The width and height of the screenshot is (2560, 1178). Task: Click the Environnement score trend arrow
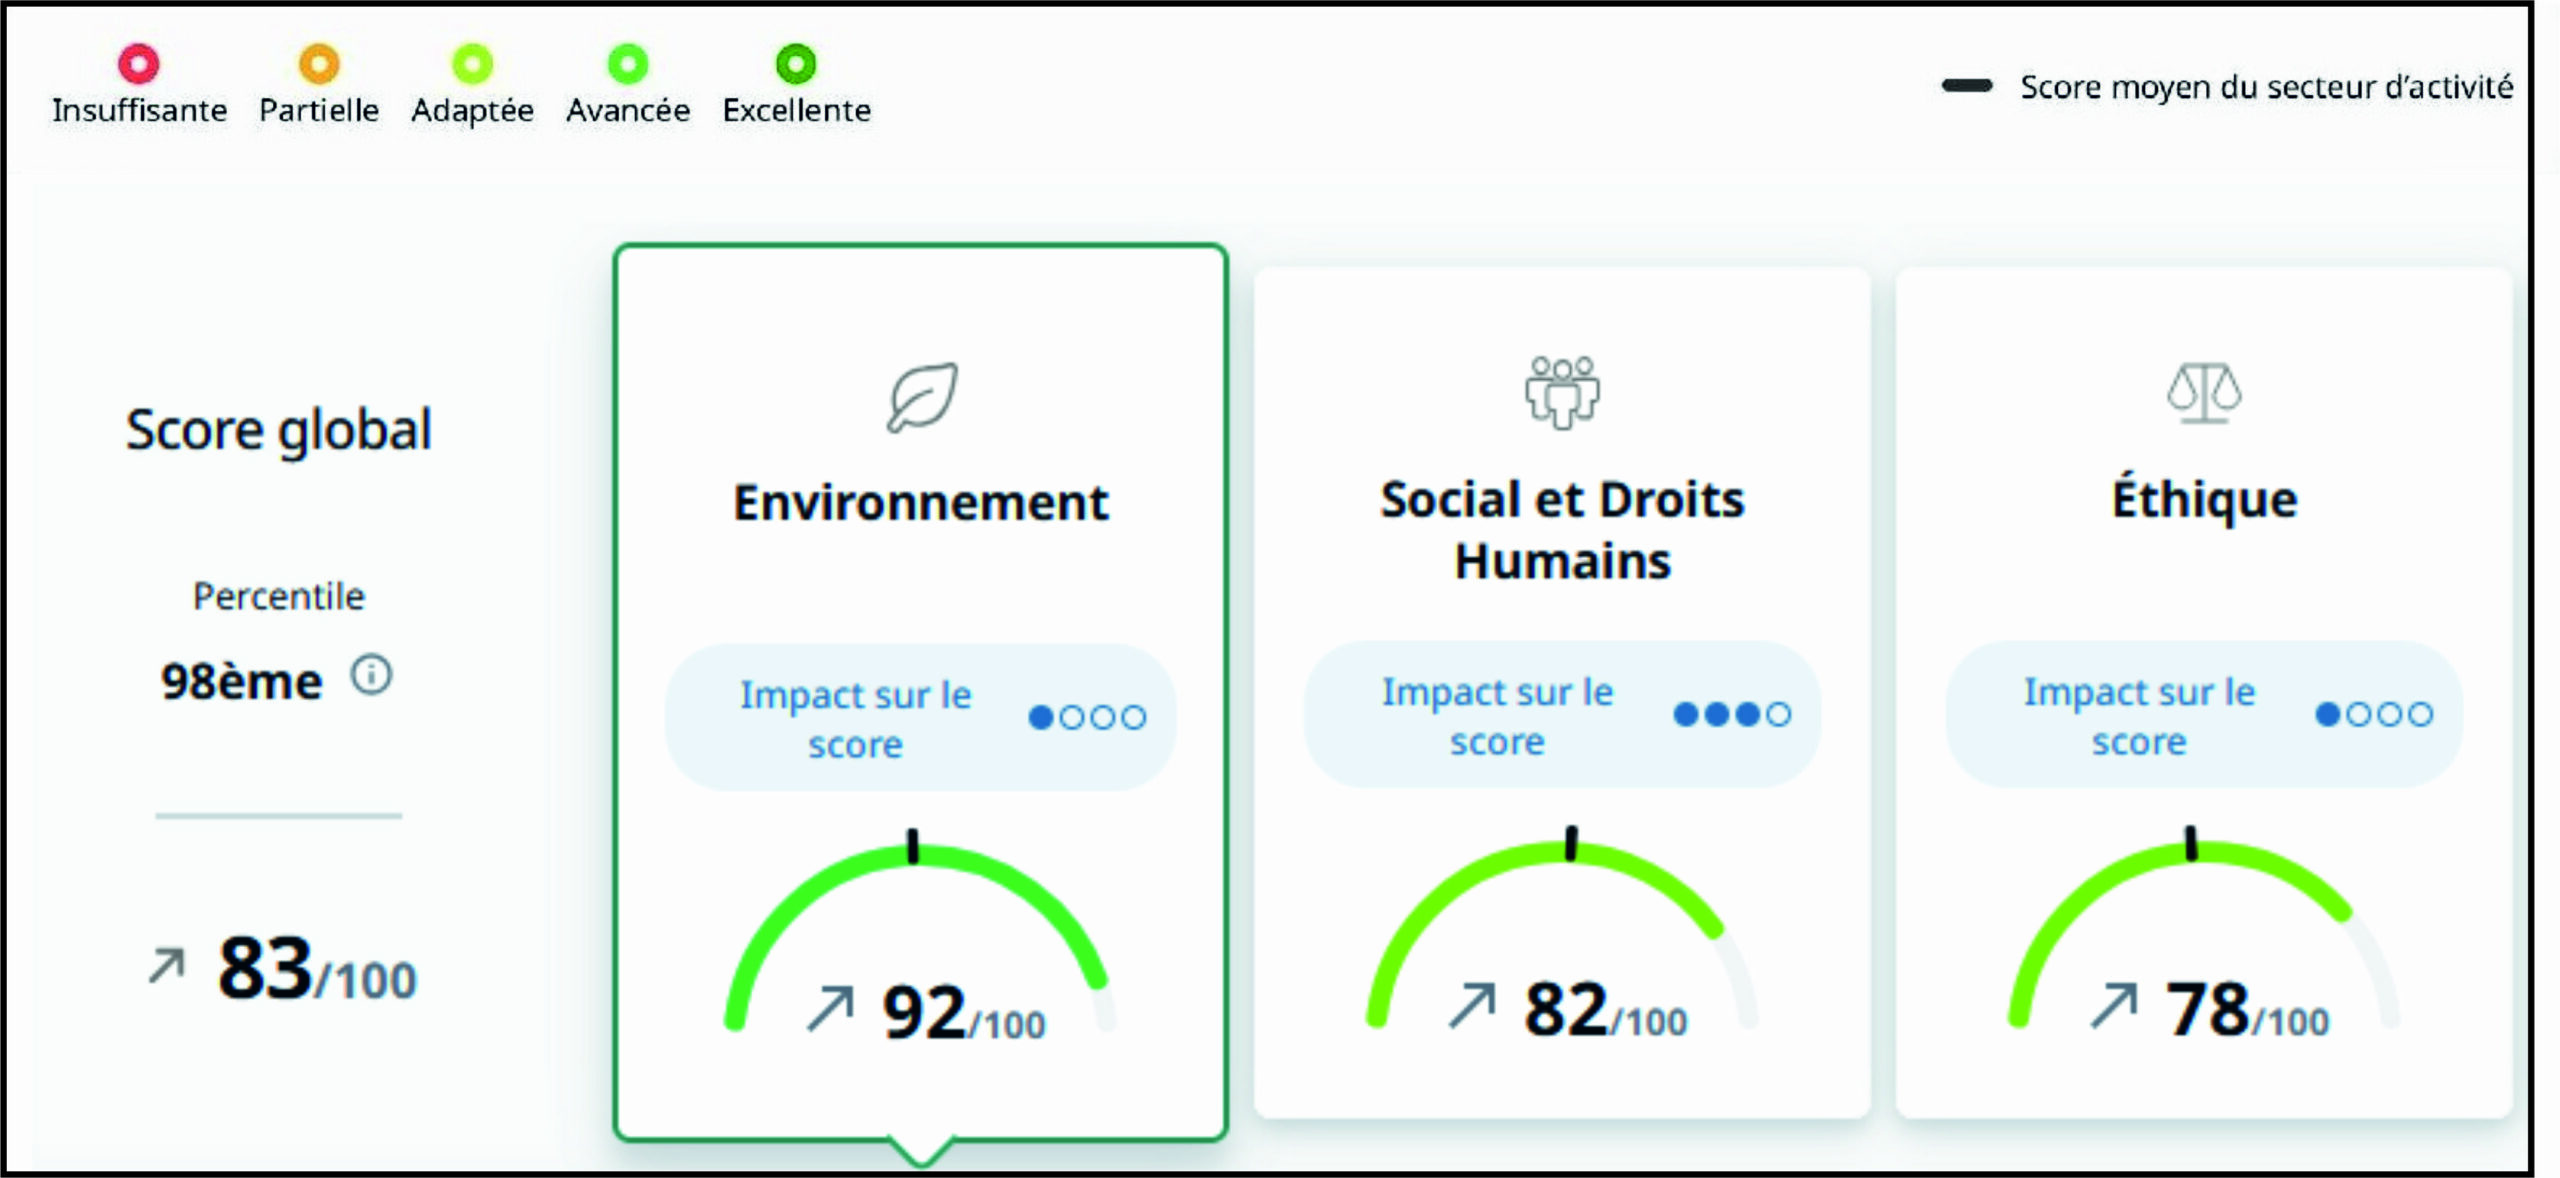tap(831, 1008)
